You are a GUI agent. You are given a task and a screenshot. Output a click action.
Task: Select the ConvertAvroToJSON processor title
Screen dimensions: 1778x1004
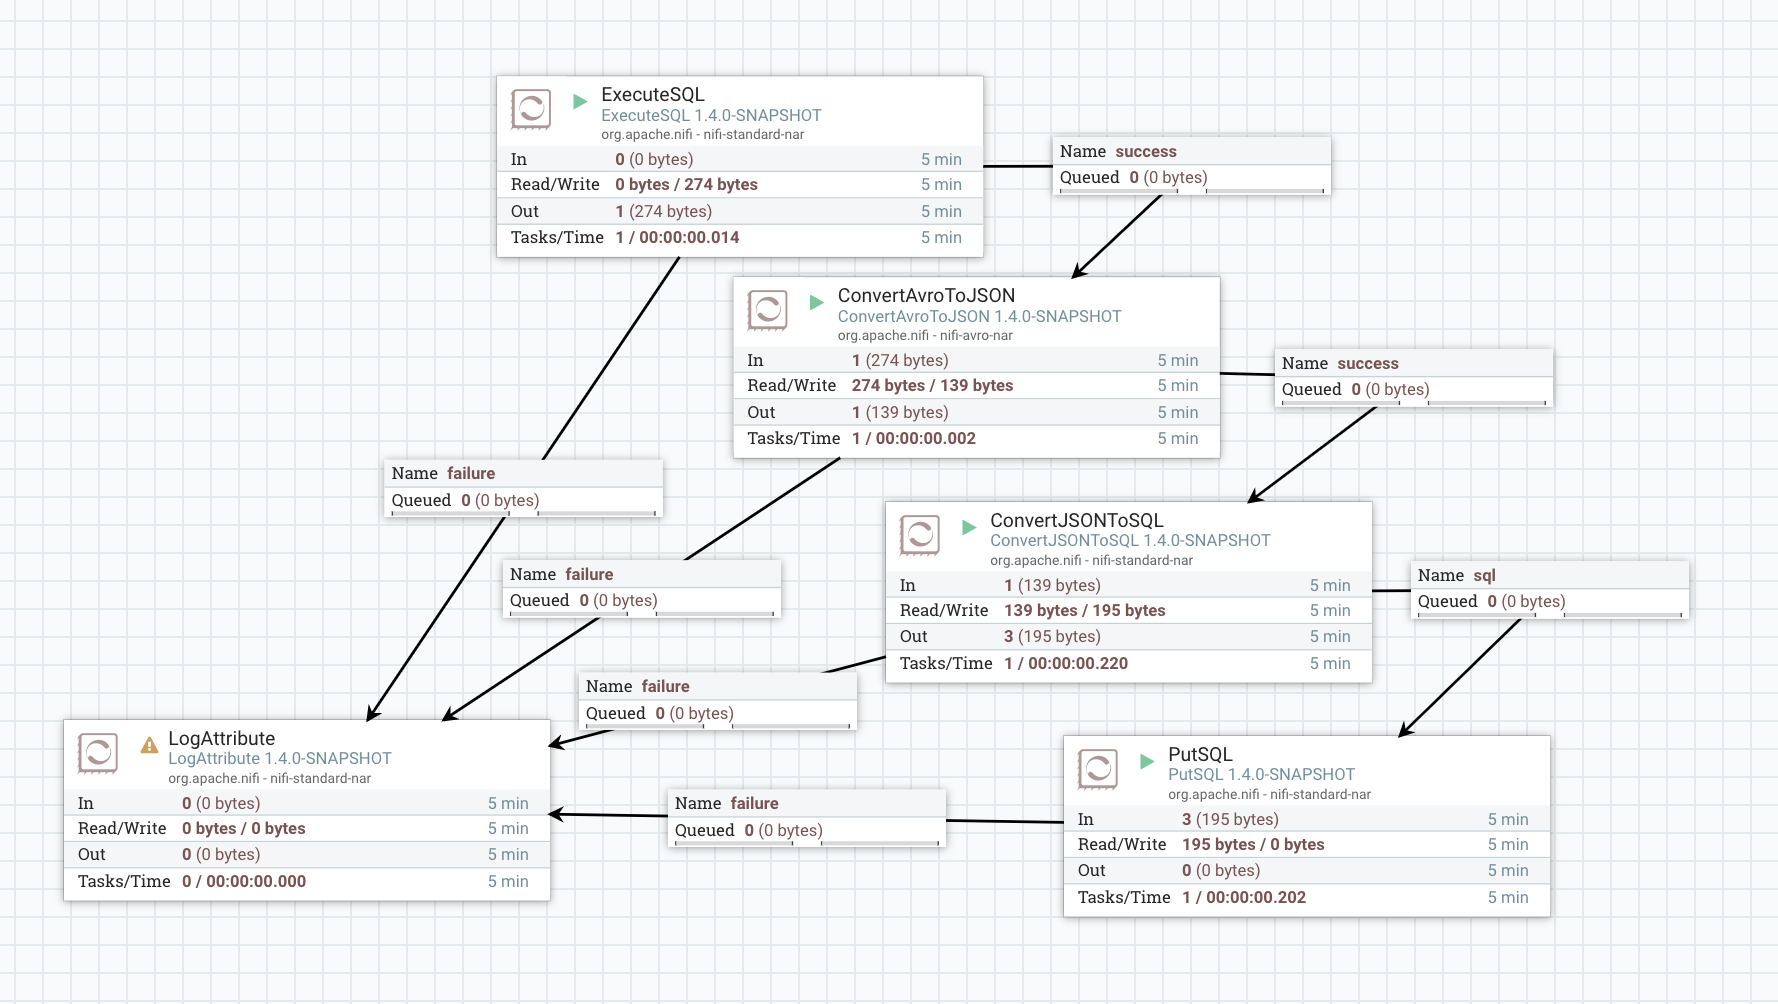[926, 295]
